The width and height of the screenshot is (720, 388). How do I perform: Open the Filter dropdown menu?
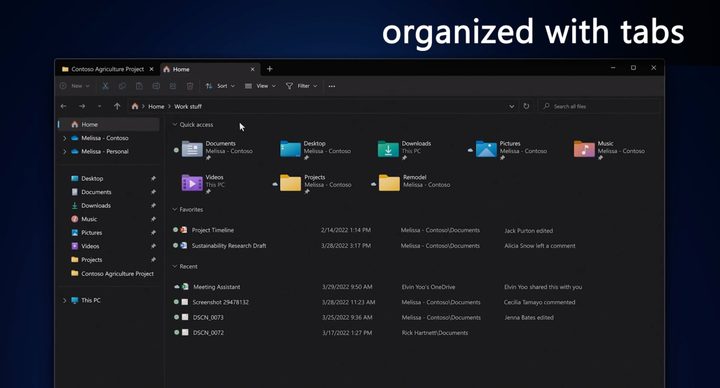tap(301, 86)
